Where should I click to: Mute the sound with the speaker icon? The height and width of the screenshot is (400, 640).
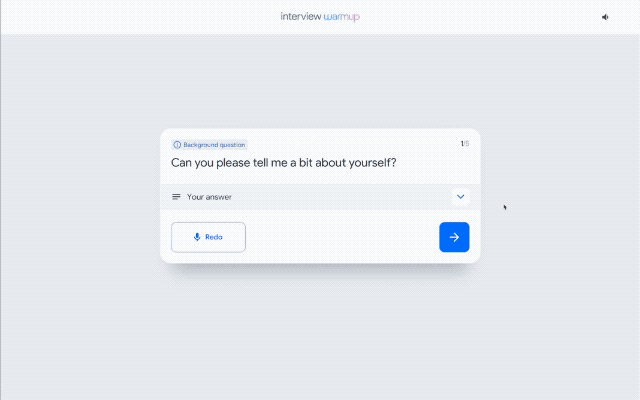[605, 17]
